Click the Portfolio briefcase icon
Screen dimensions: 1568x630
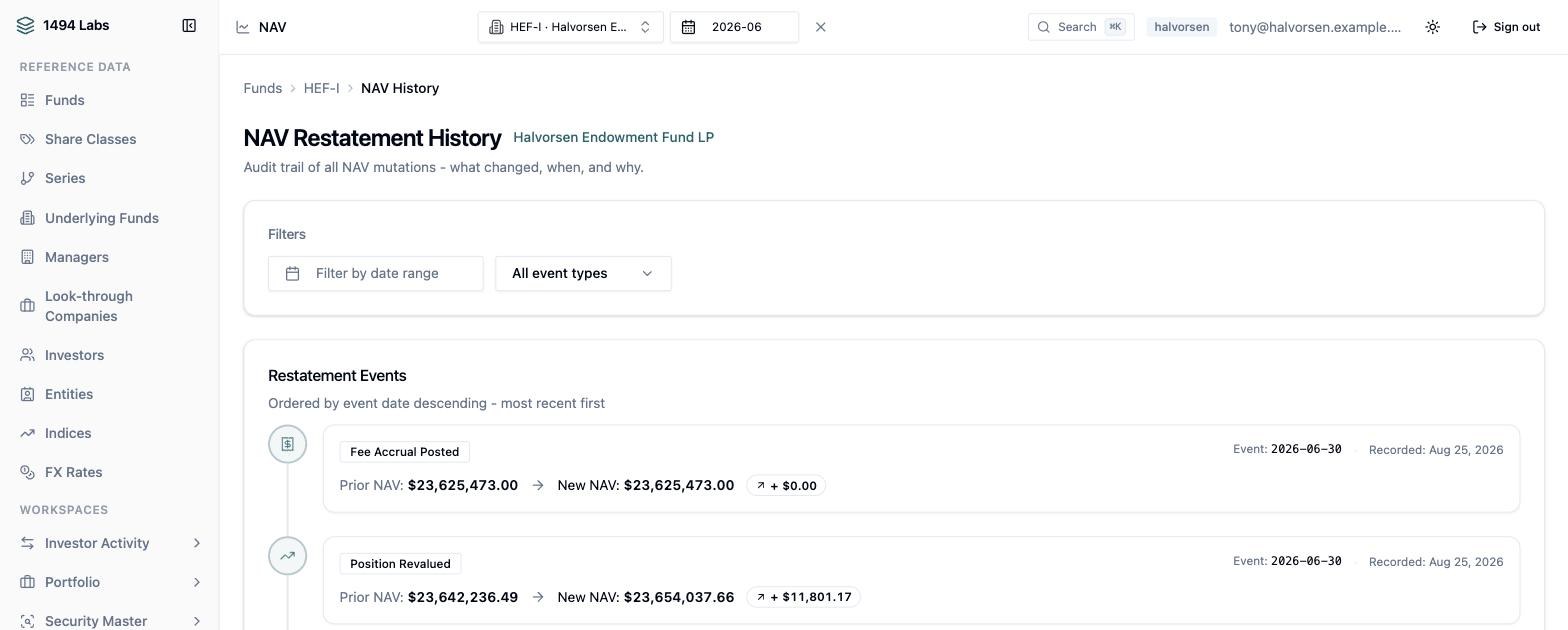coord(27,582)
